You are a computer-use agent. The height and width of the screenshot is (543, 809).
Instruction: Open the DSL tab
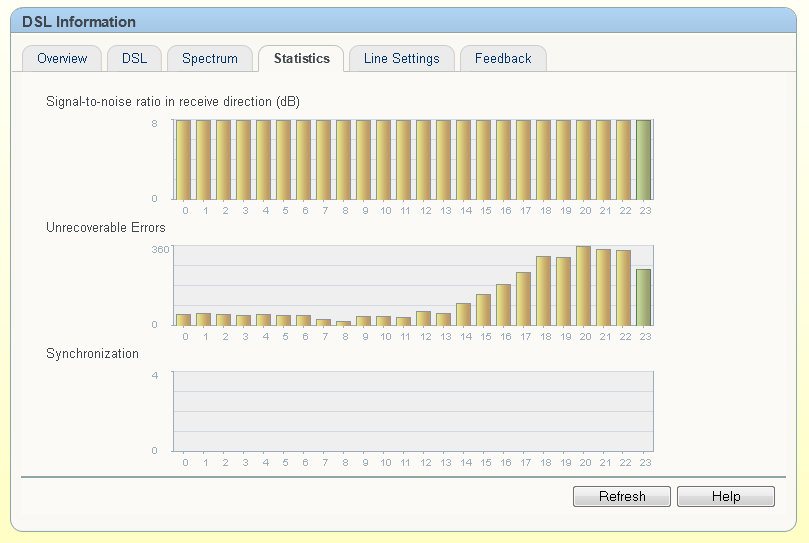[x=134, y=59]
